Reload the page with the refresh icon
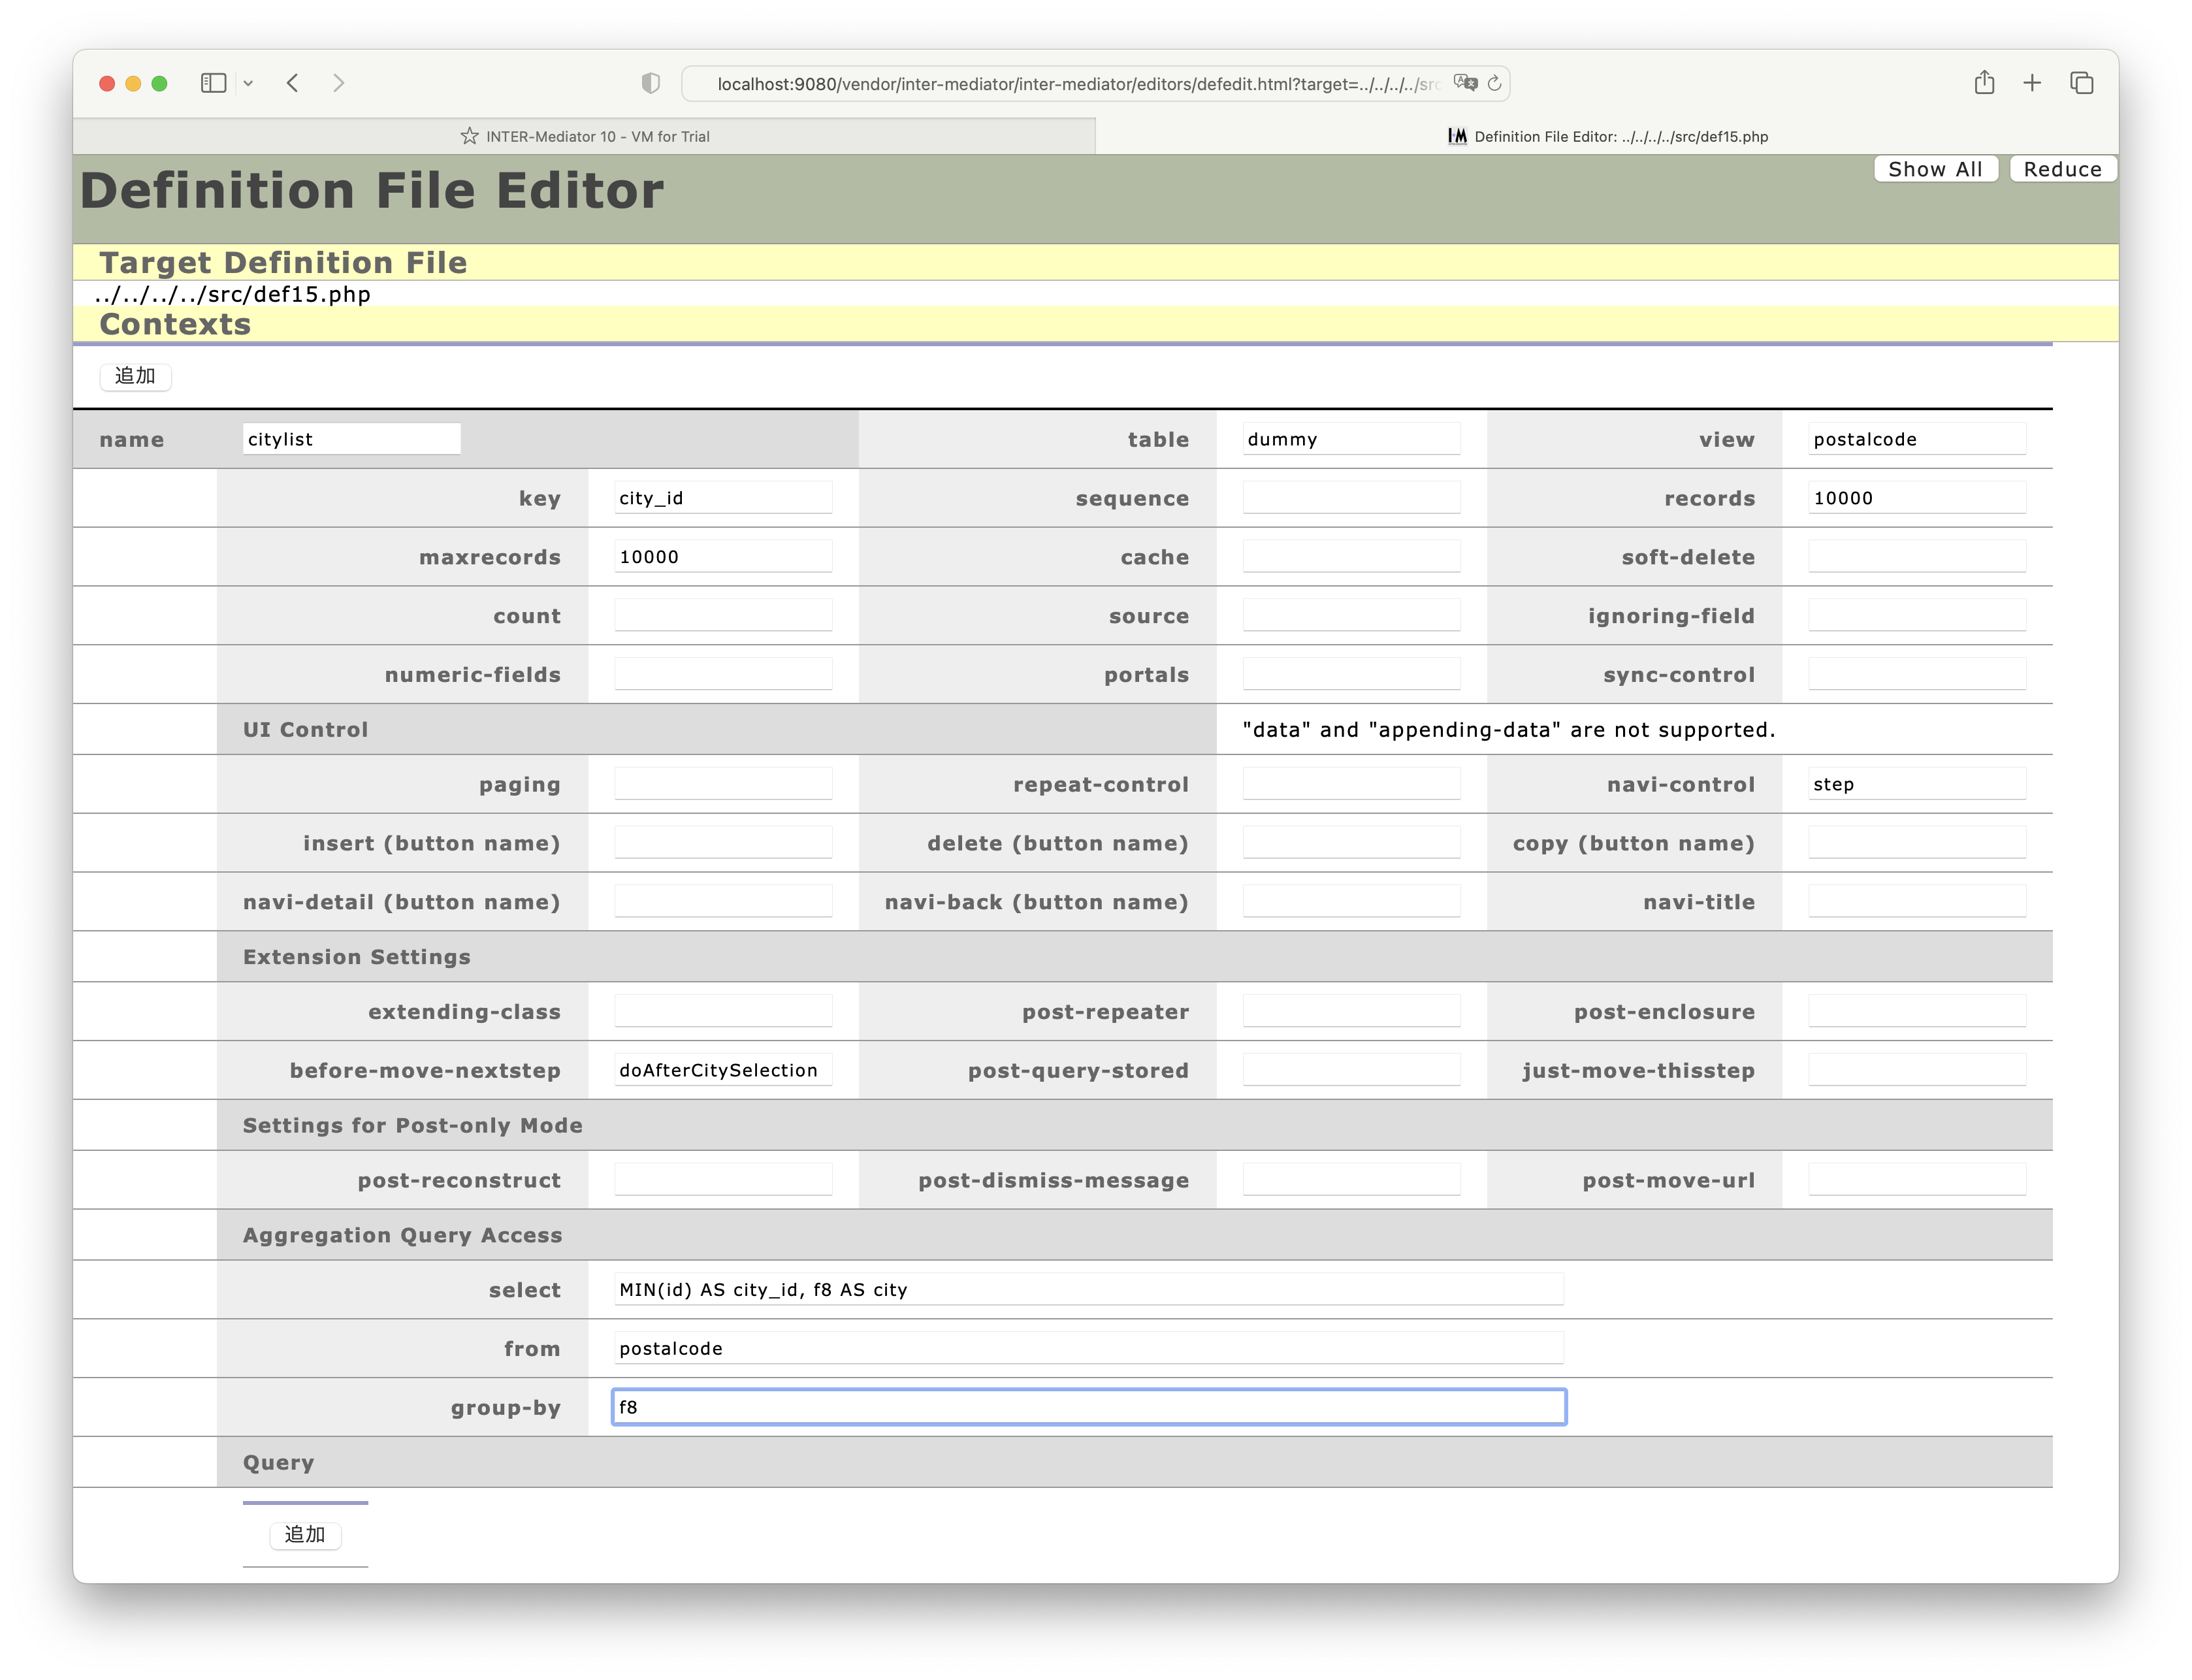2192x1680 pixels. [x=1495, y=83]
